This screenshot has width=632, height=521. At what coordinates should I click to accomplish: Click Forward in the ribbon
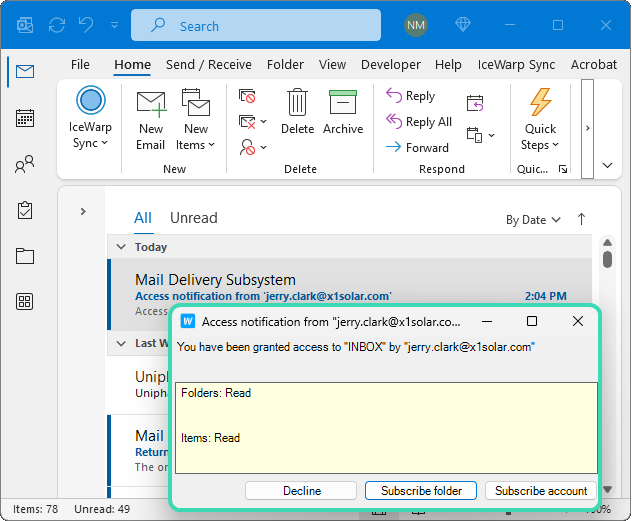click(417, 147)
